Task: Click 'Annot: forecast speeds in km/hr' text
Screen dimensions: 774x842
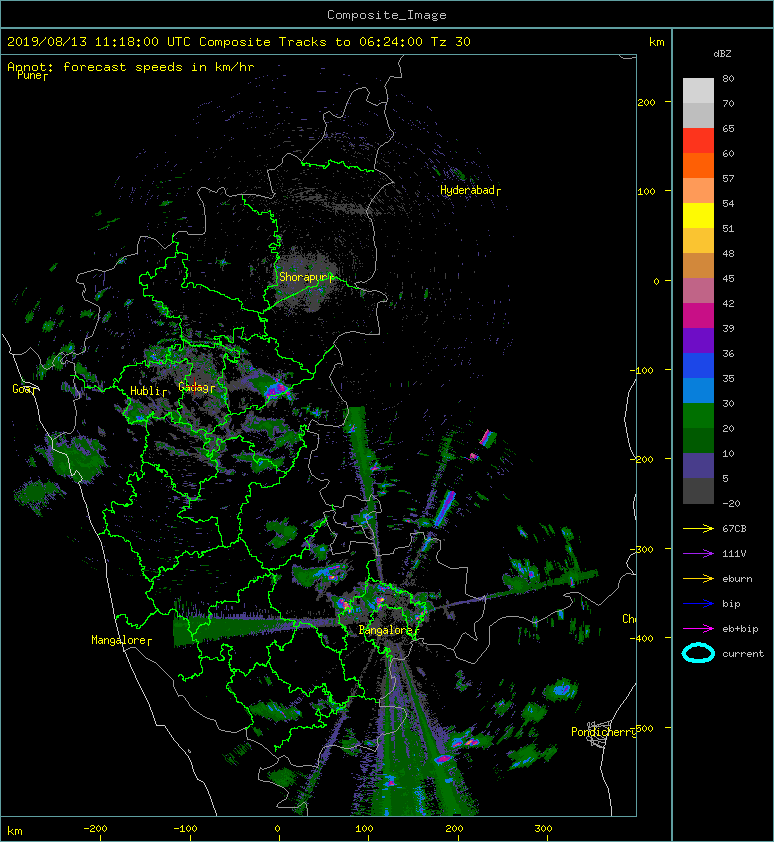Action: pyautogui.click(x=131, y=67)
